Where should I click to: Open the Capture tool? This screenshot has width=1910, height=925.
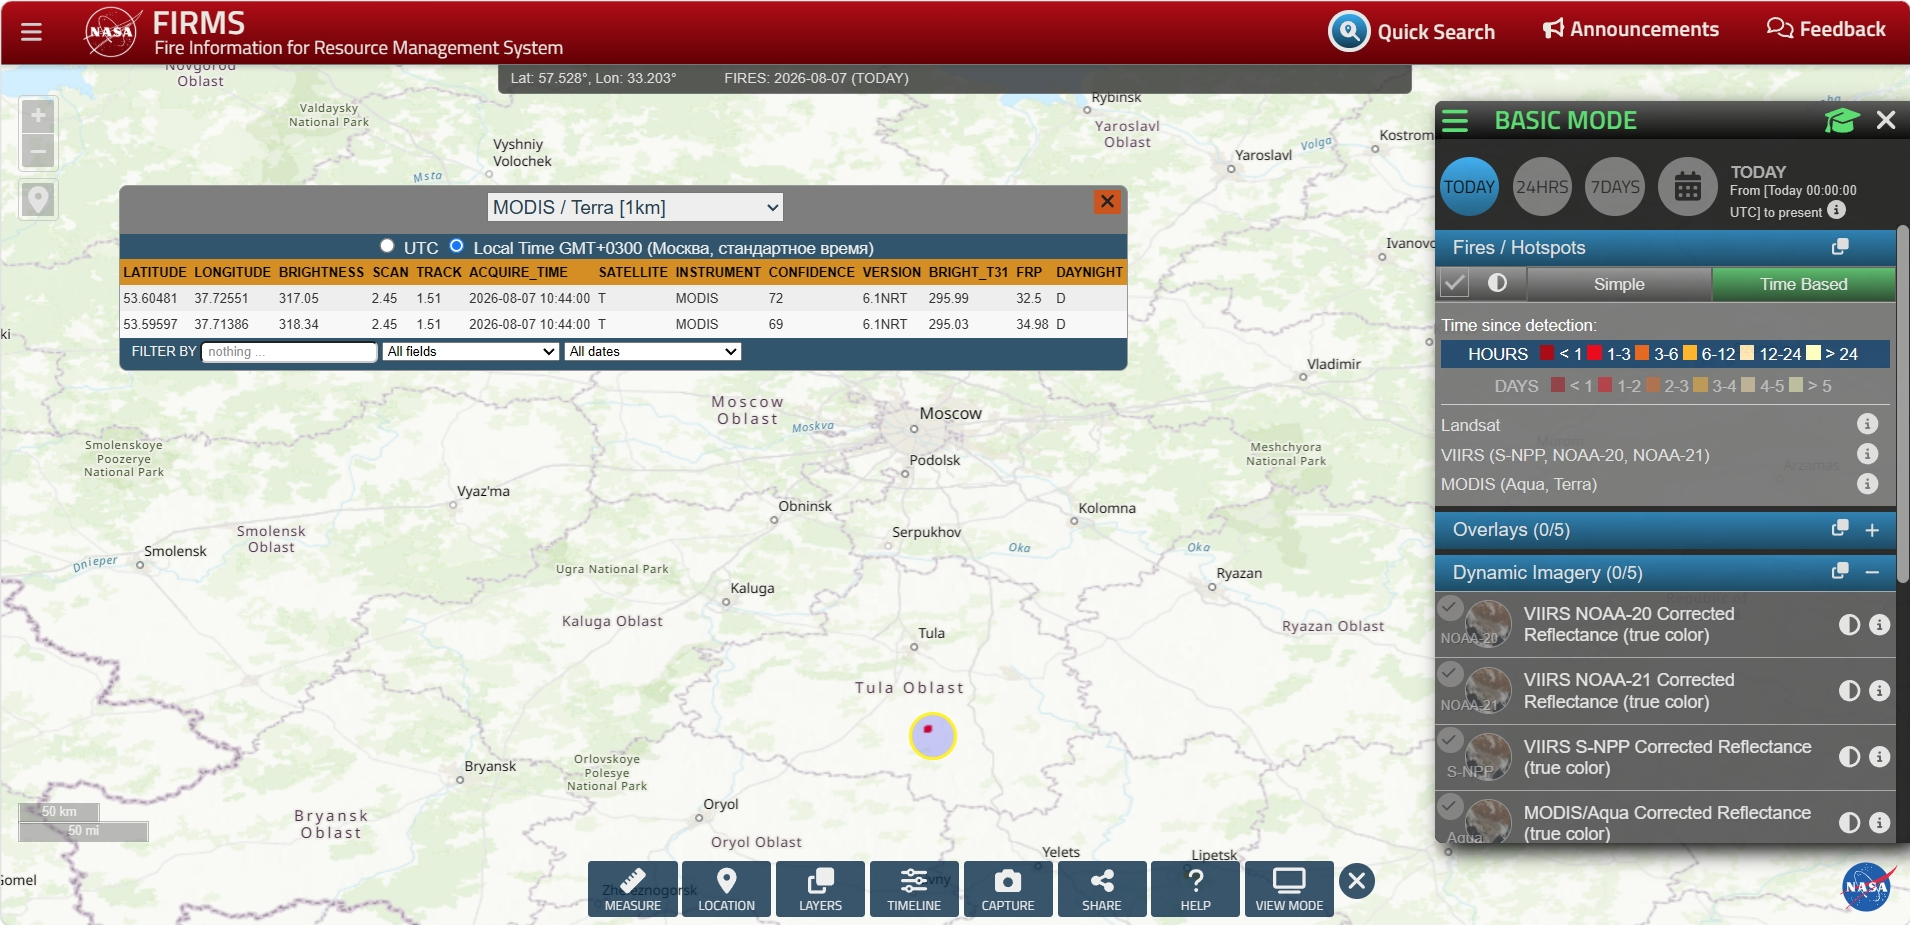point(1008,889)
